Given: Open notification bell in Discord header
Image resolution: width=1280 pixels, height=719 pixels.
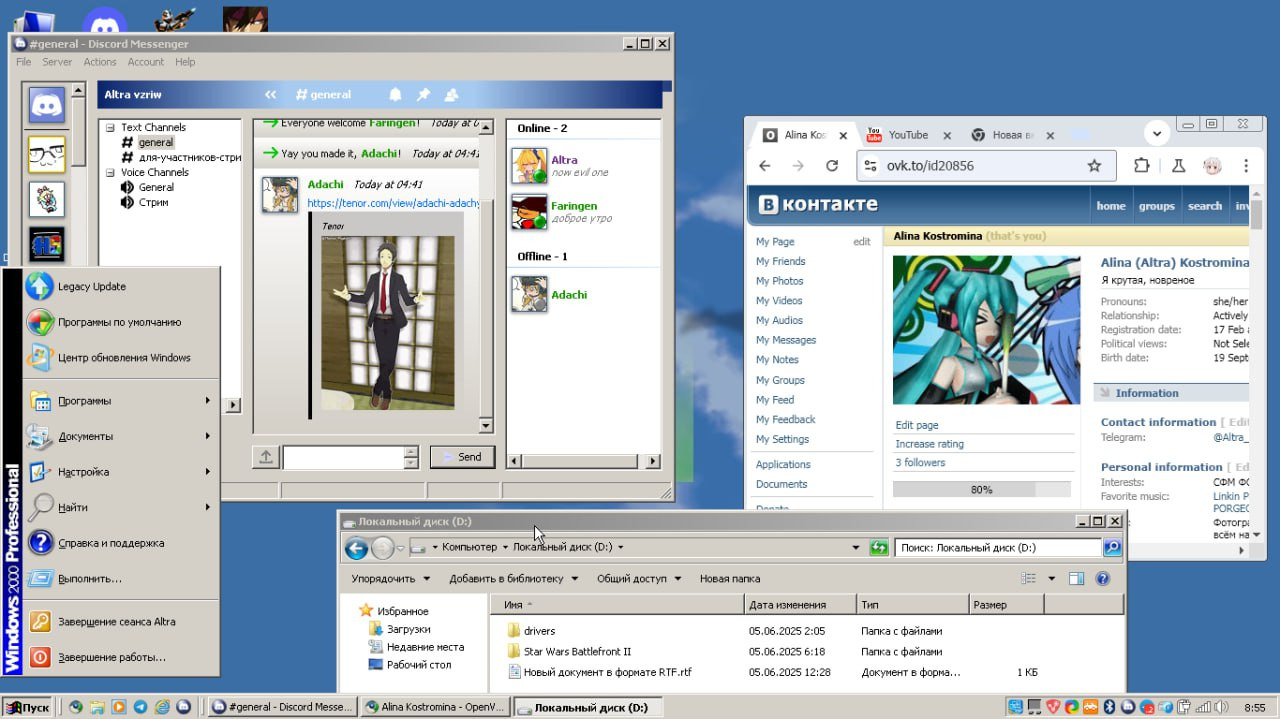Looking at the screenshot, I should (395, 94).
